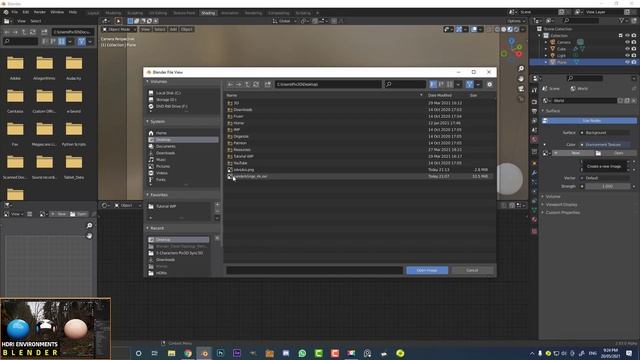Toggle Camera render camera icon in outliner
640x360 pixels.
634,42
